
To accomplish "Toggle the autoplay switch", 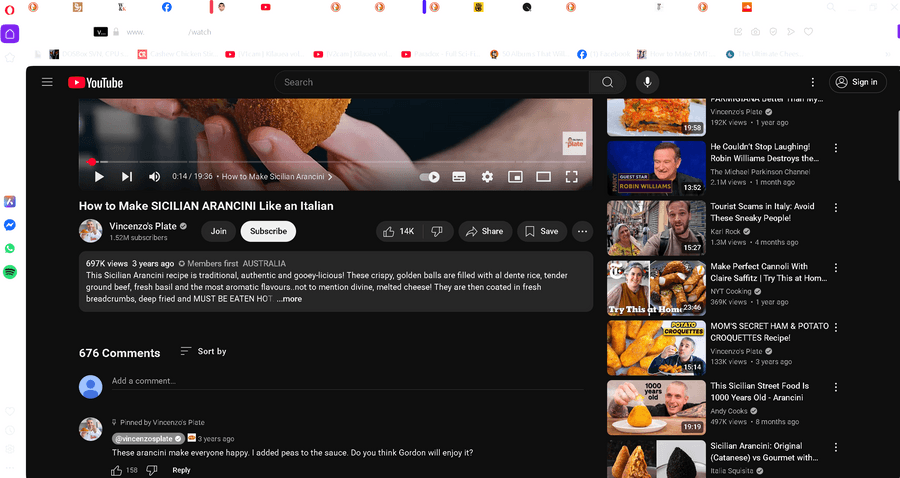I will pyautogui.click(x=430, y=177).
